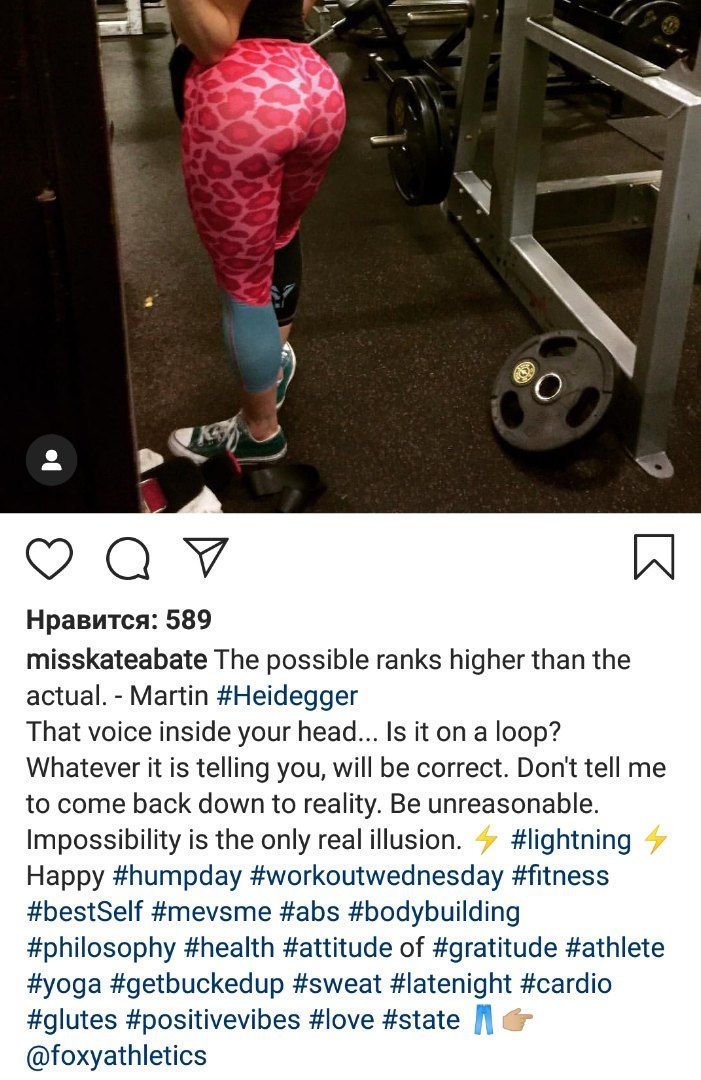This screenshot has height=1080, width=701.
Task: Select the #bodybuilding hashtag
Action: click(x=434, y=912)
